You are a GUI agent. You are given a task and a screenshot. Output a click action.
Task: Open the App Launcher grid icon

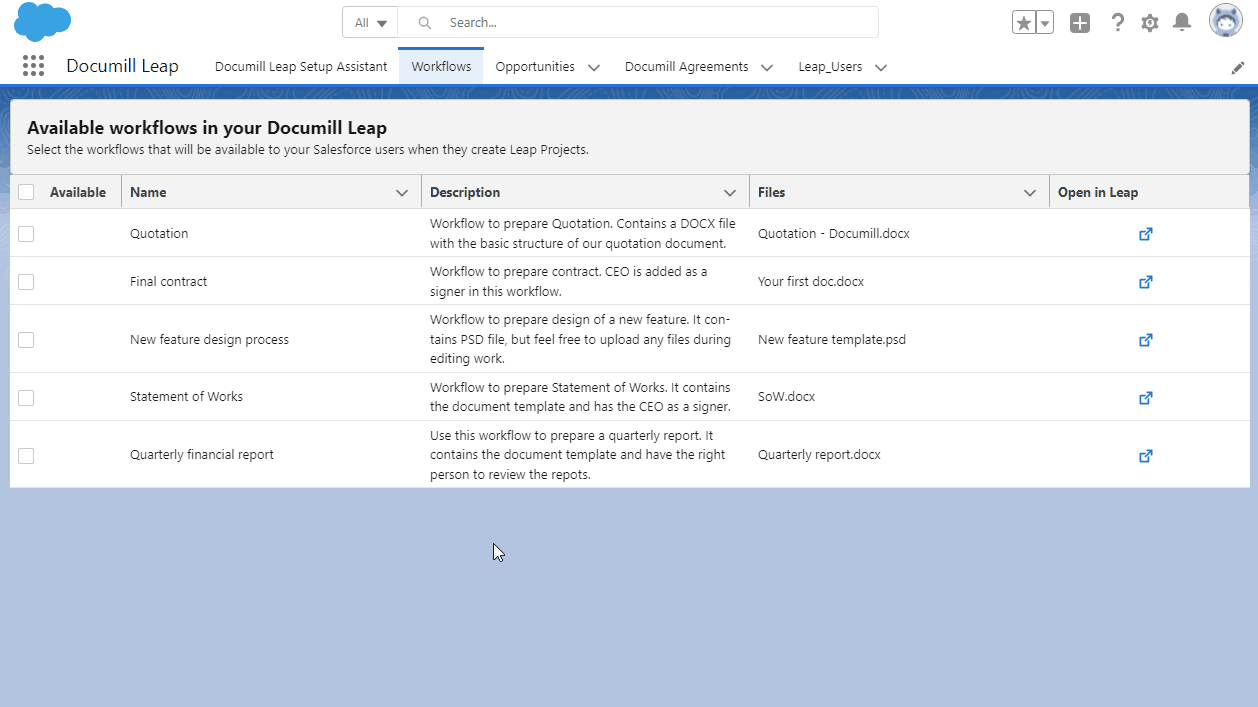point(33,65)
